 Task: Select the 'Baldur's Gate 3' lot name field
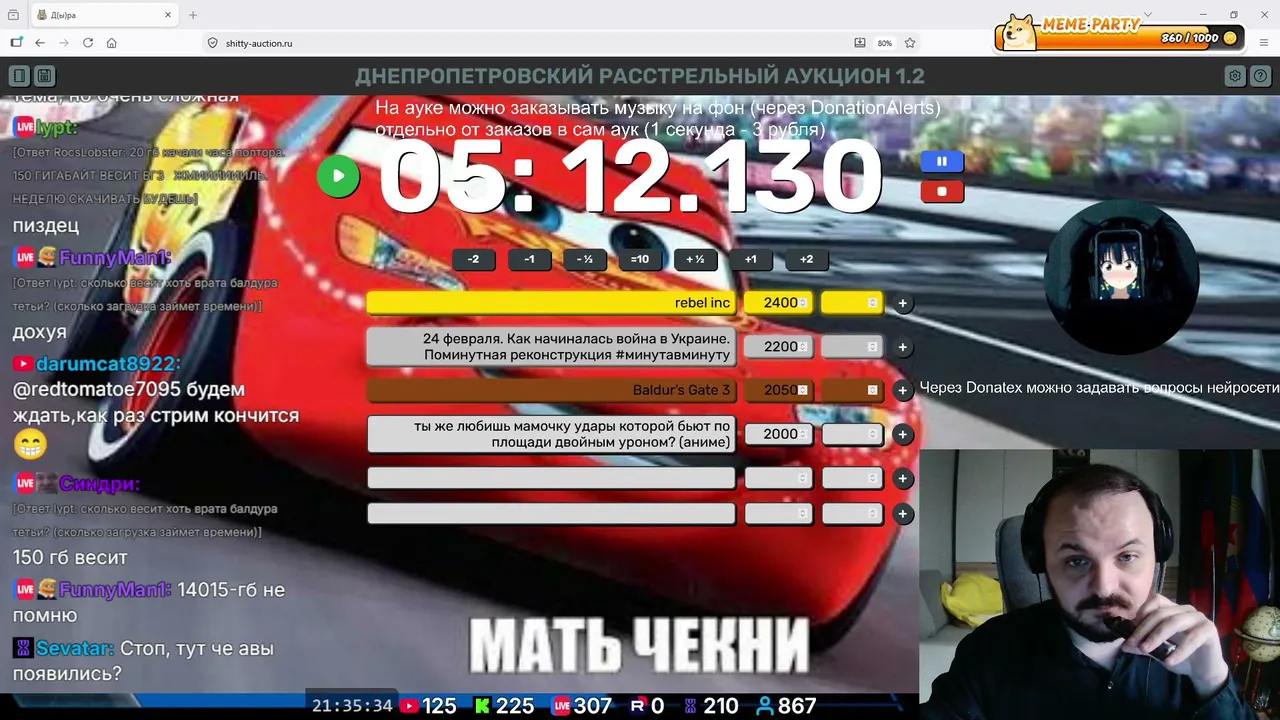click(551, 390)
